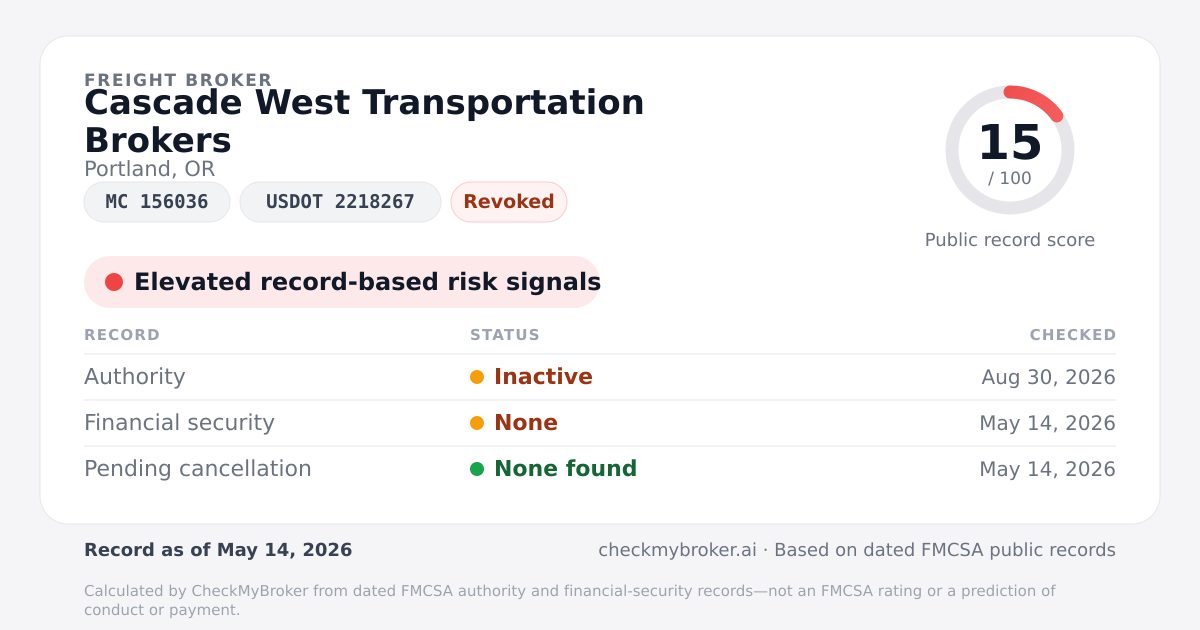Click the Elevated record-based risk signals banner
Image resolution: width=1200 pixels, height=630 pixels.
tap(342, 282)
